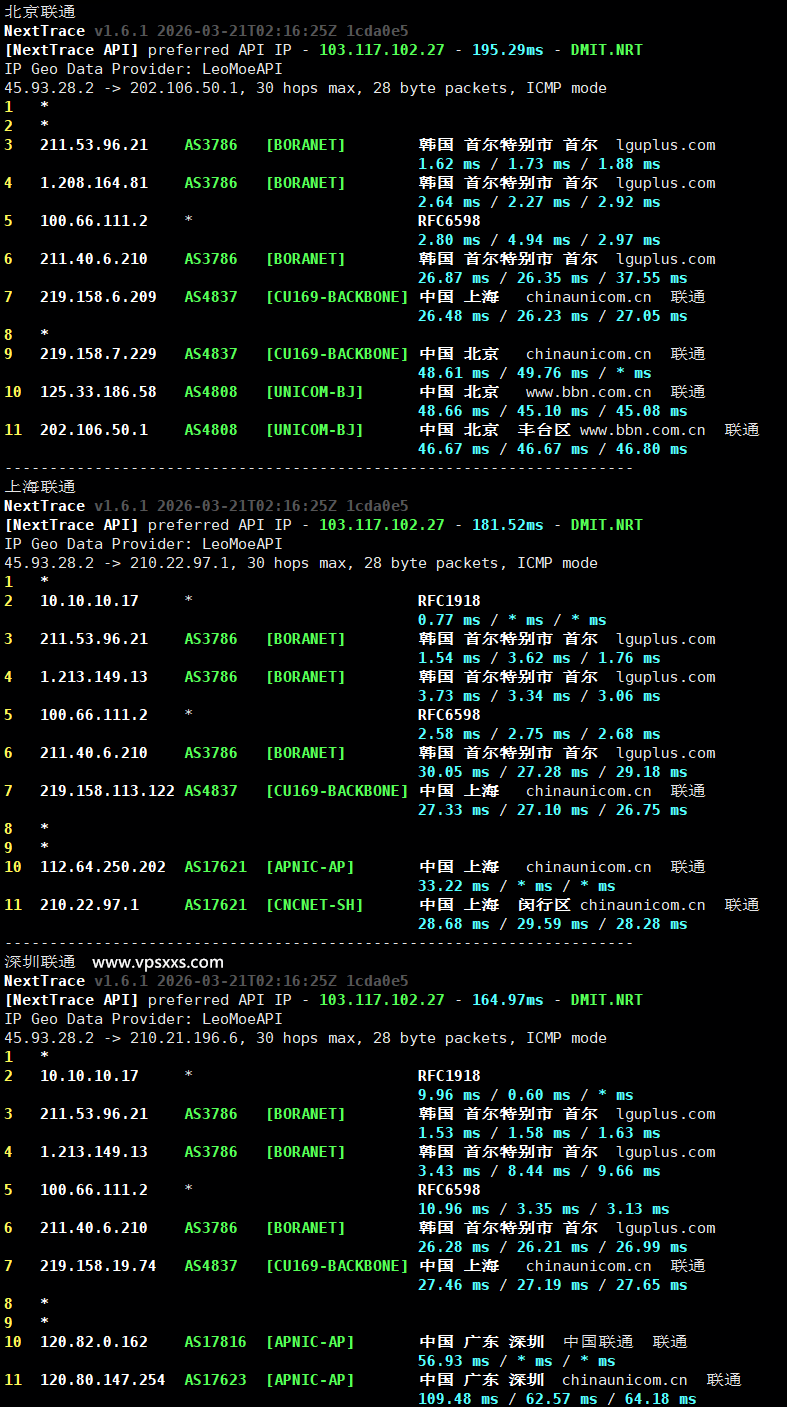Click the 中国联通 provider name in 120.82.0.162 row
The width and height of the screenshot is (787, 1407).
point(598,1342)
